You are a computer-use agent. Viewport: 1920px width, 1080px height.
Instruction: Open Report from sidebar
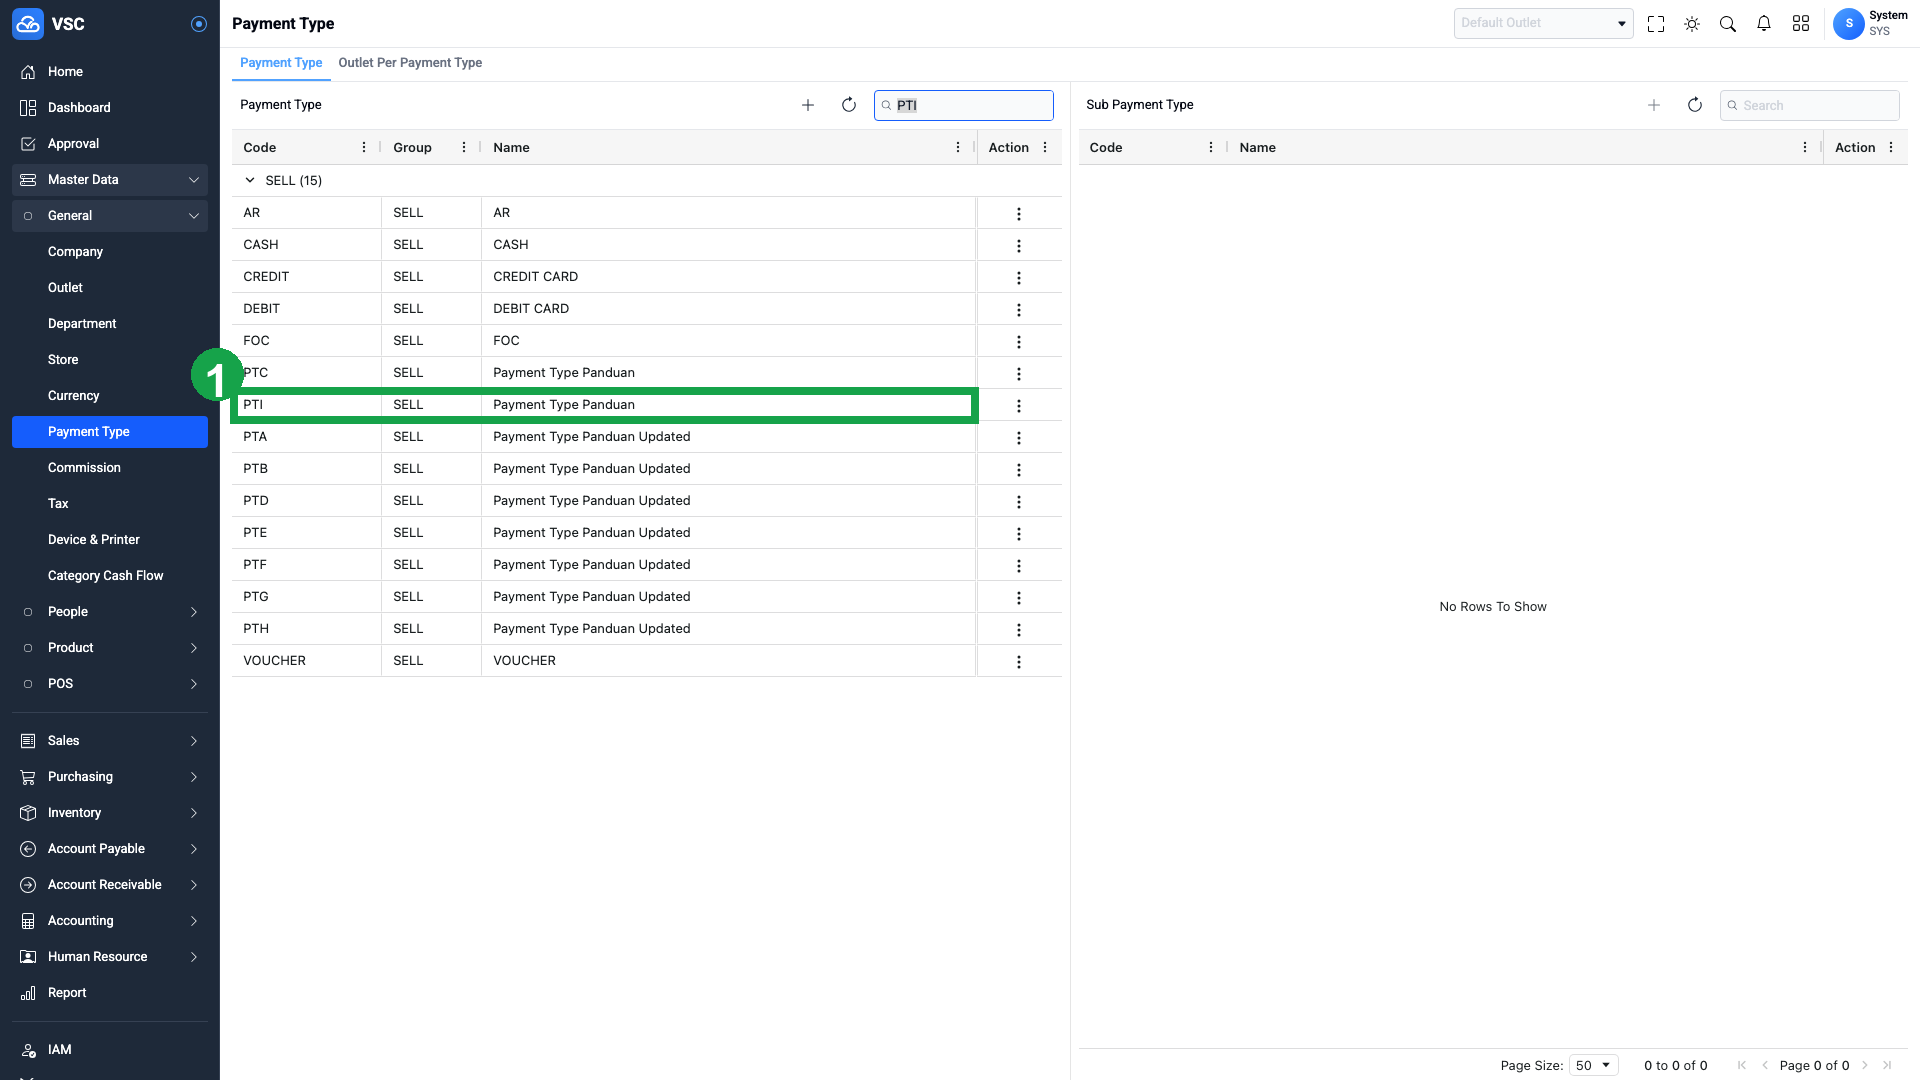(110, 993)
